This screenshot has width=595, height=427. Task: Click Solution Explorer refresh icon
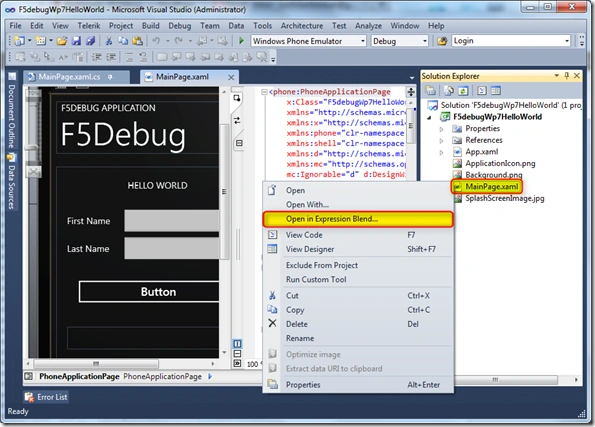(463, 91)
